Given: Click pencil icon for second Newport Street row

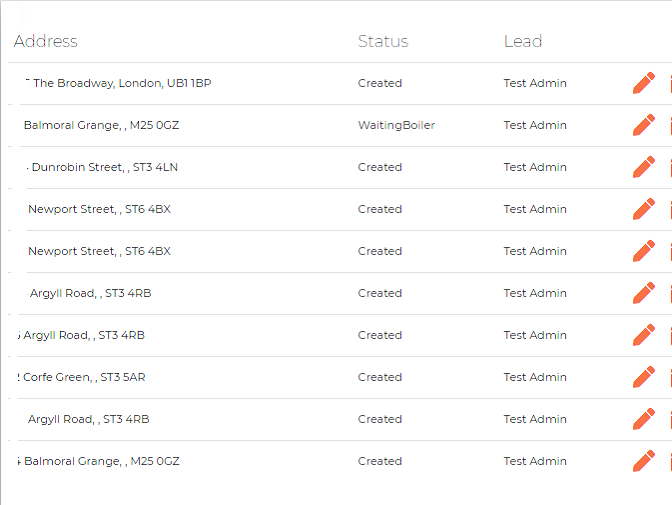Looking at the screenshot, I should coord(644,251).
